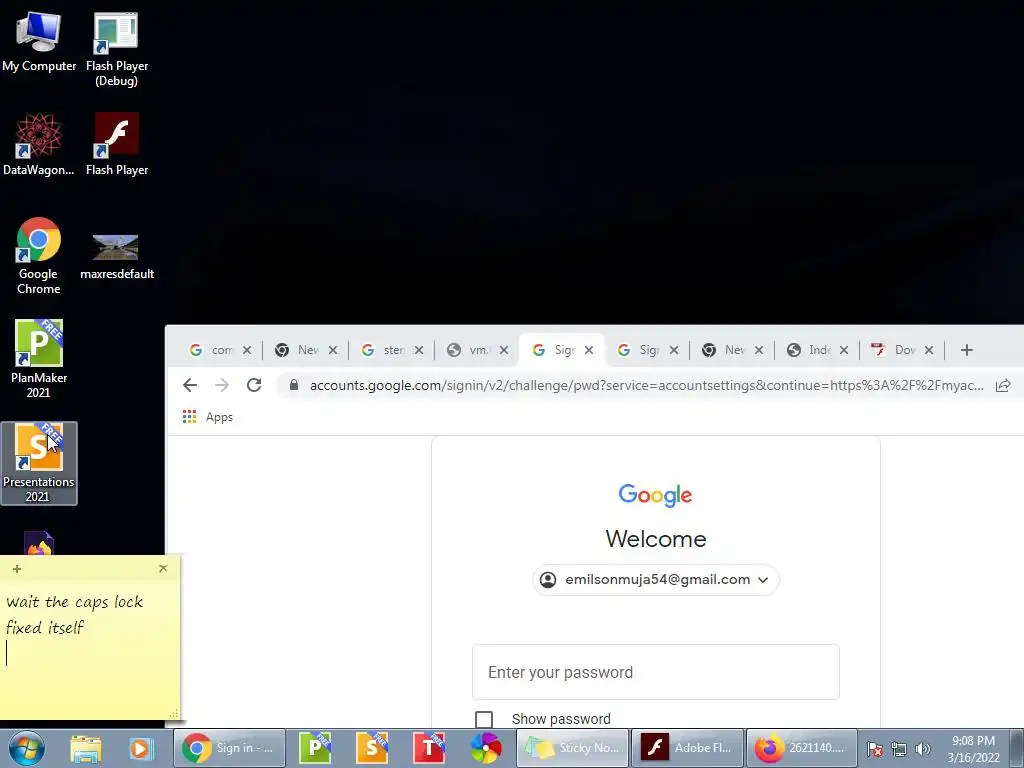1024x768 pixels.
Task: Share this page via the share icon
Action: [1003, 385]
